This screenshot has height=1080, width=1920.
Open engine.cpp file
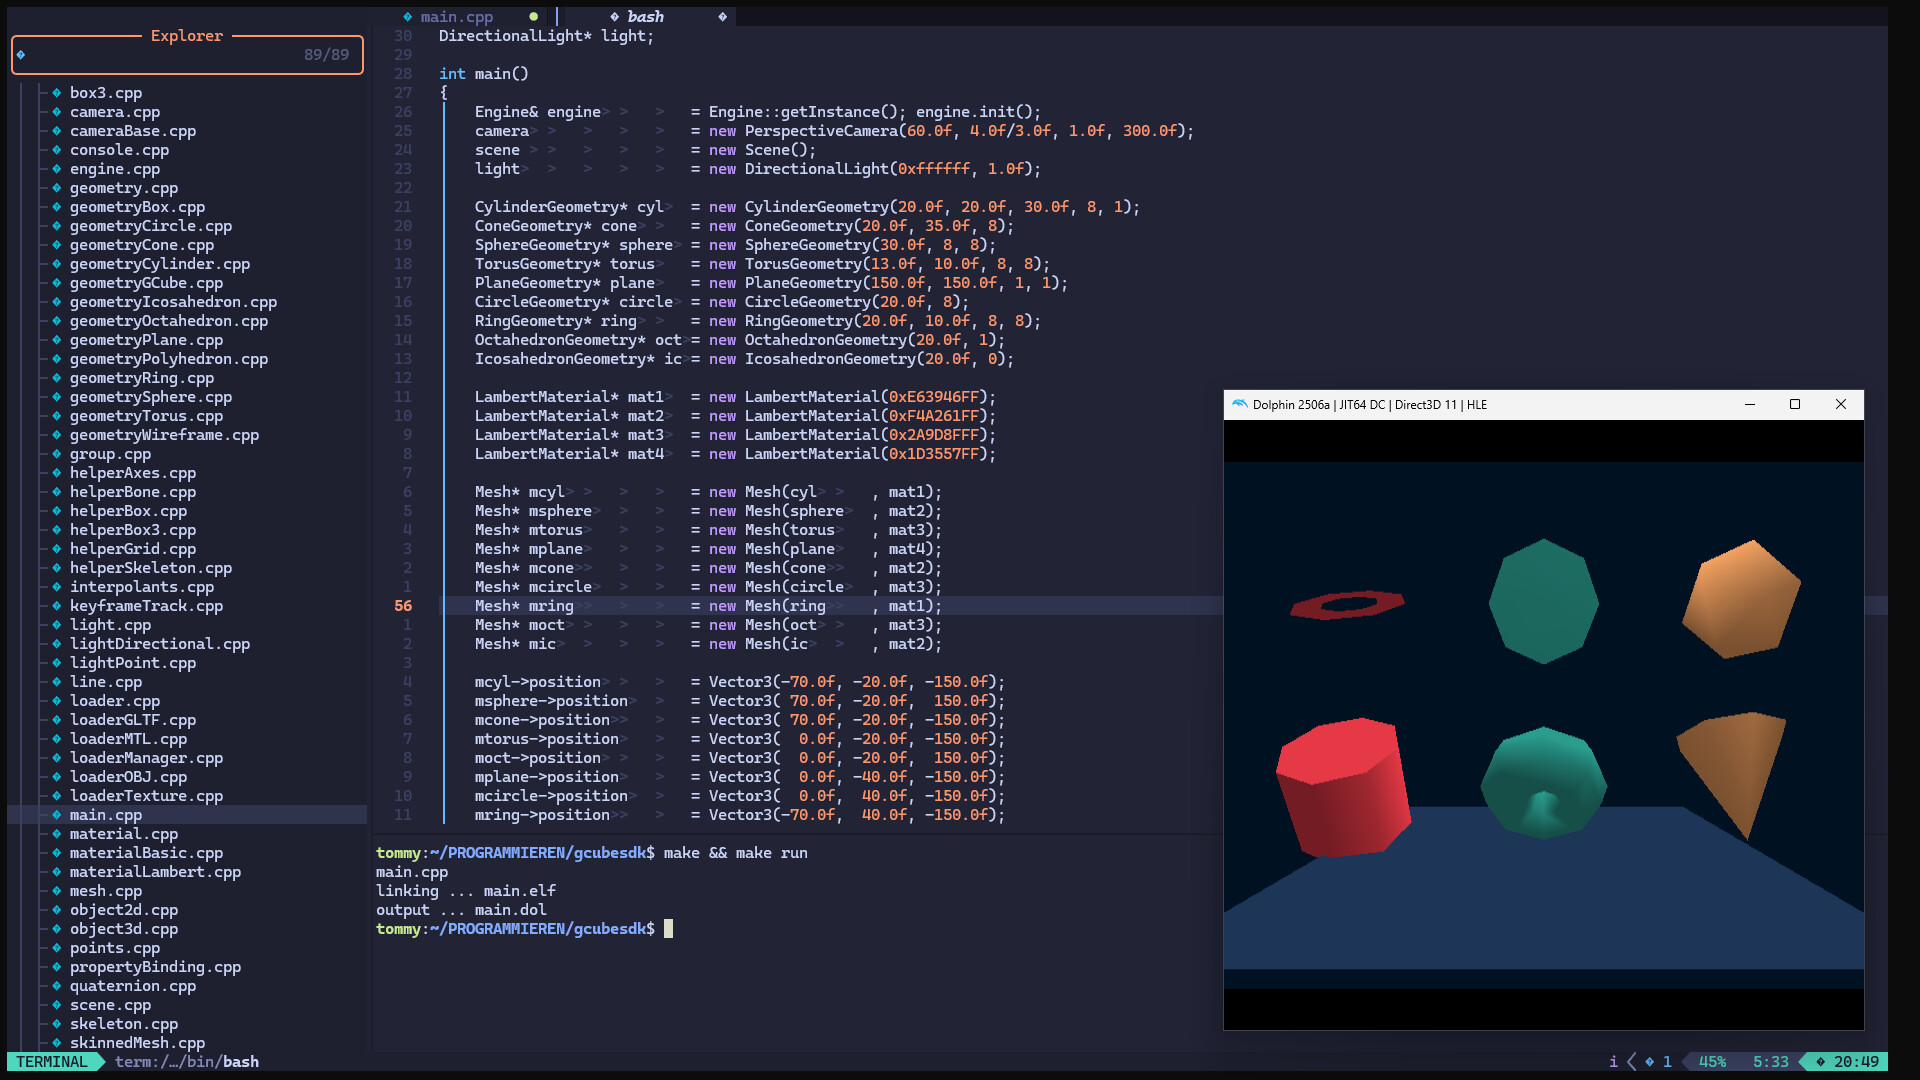coord(115,169)
